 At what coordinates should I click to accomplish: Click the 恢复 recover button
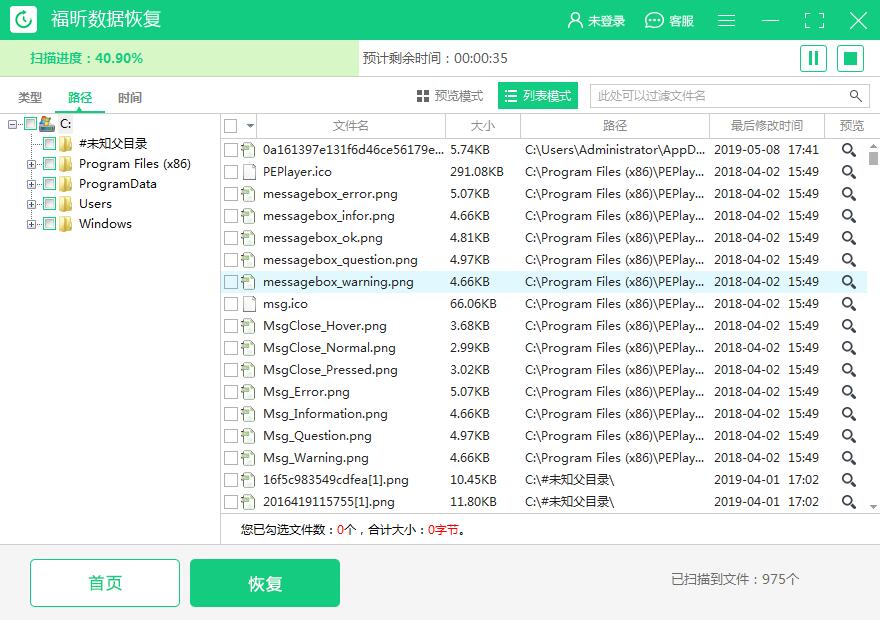tap(264, 583)
